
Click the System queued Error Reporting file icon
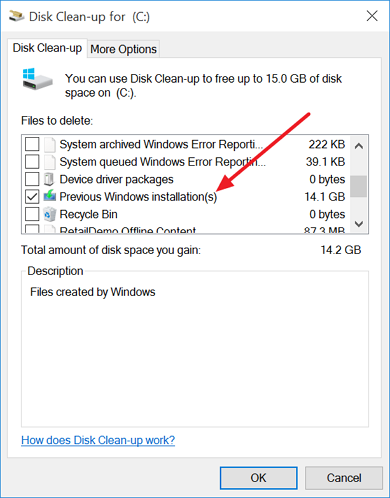(x=50, y=162)
